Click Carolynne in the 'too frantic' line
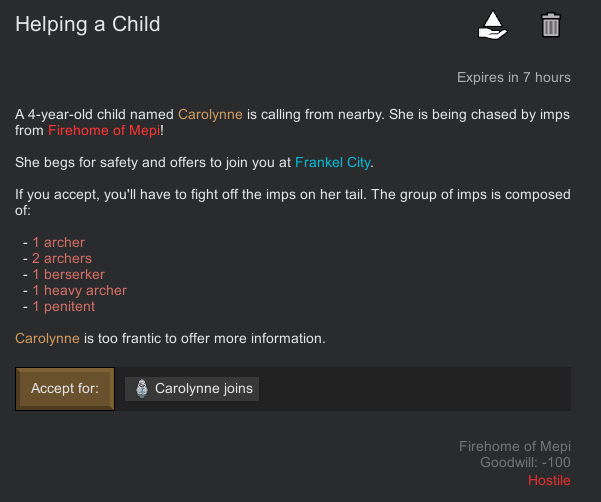The height and width of the screenshot is (502, 601). click(47, 338)
